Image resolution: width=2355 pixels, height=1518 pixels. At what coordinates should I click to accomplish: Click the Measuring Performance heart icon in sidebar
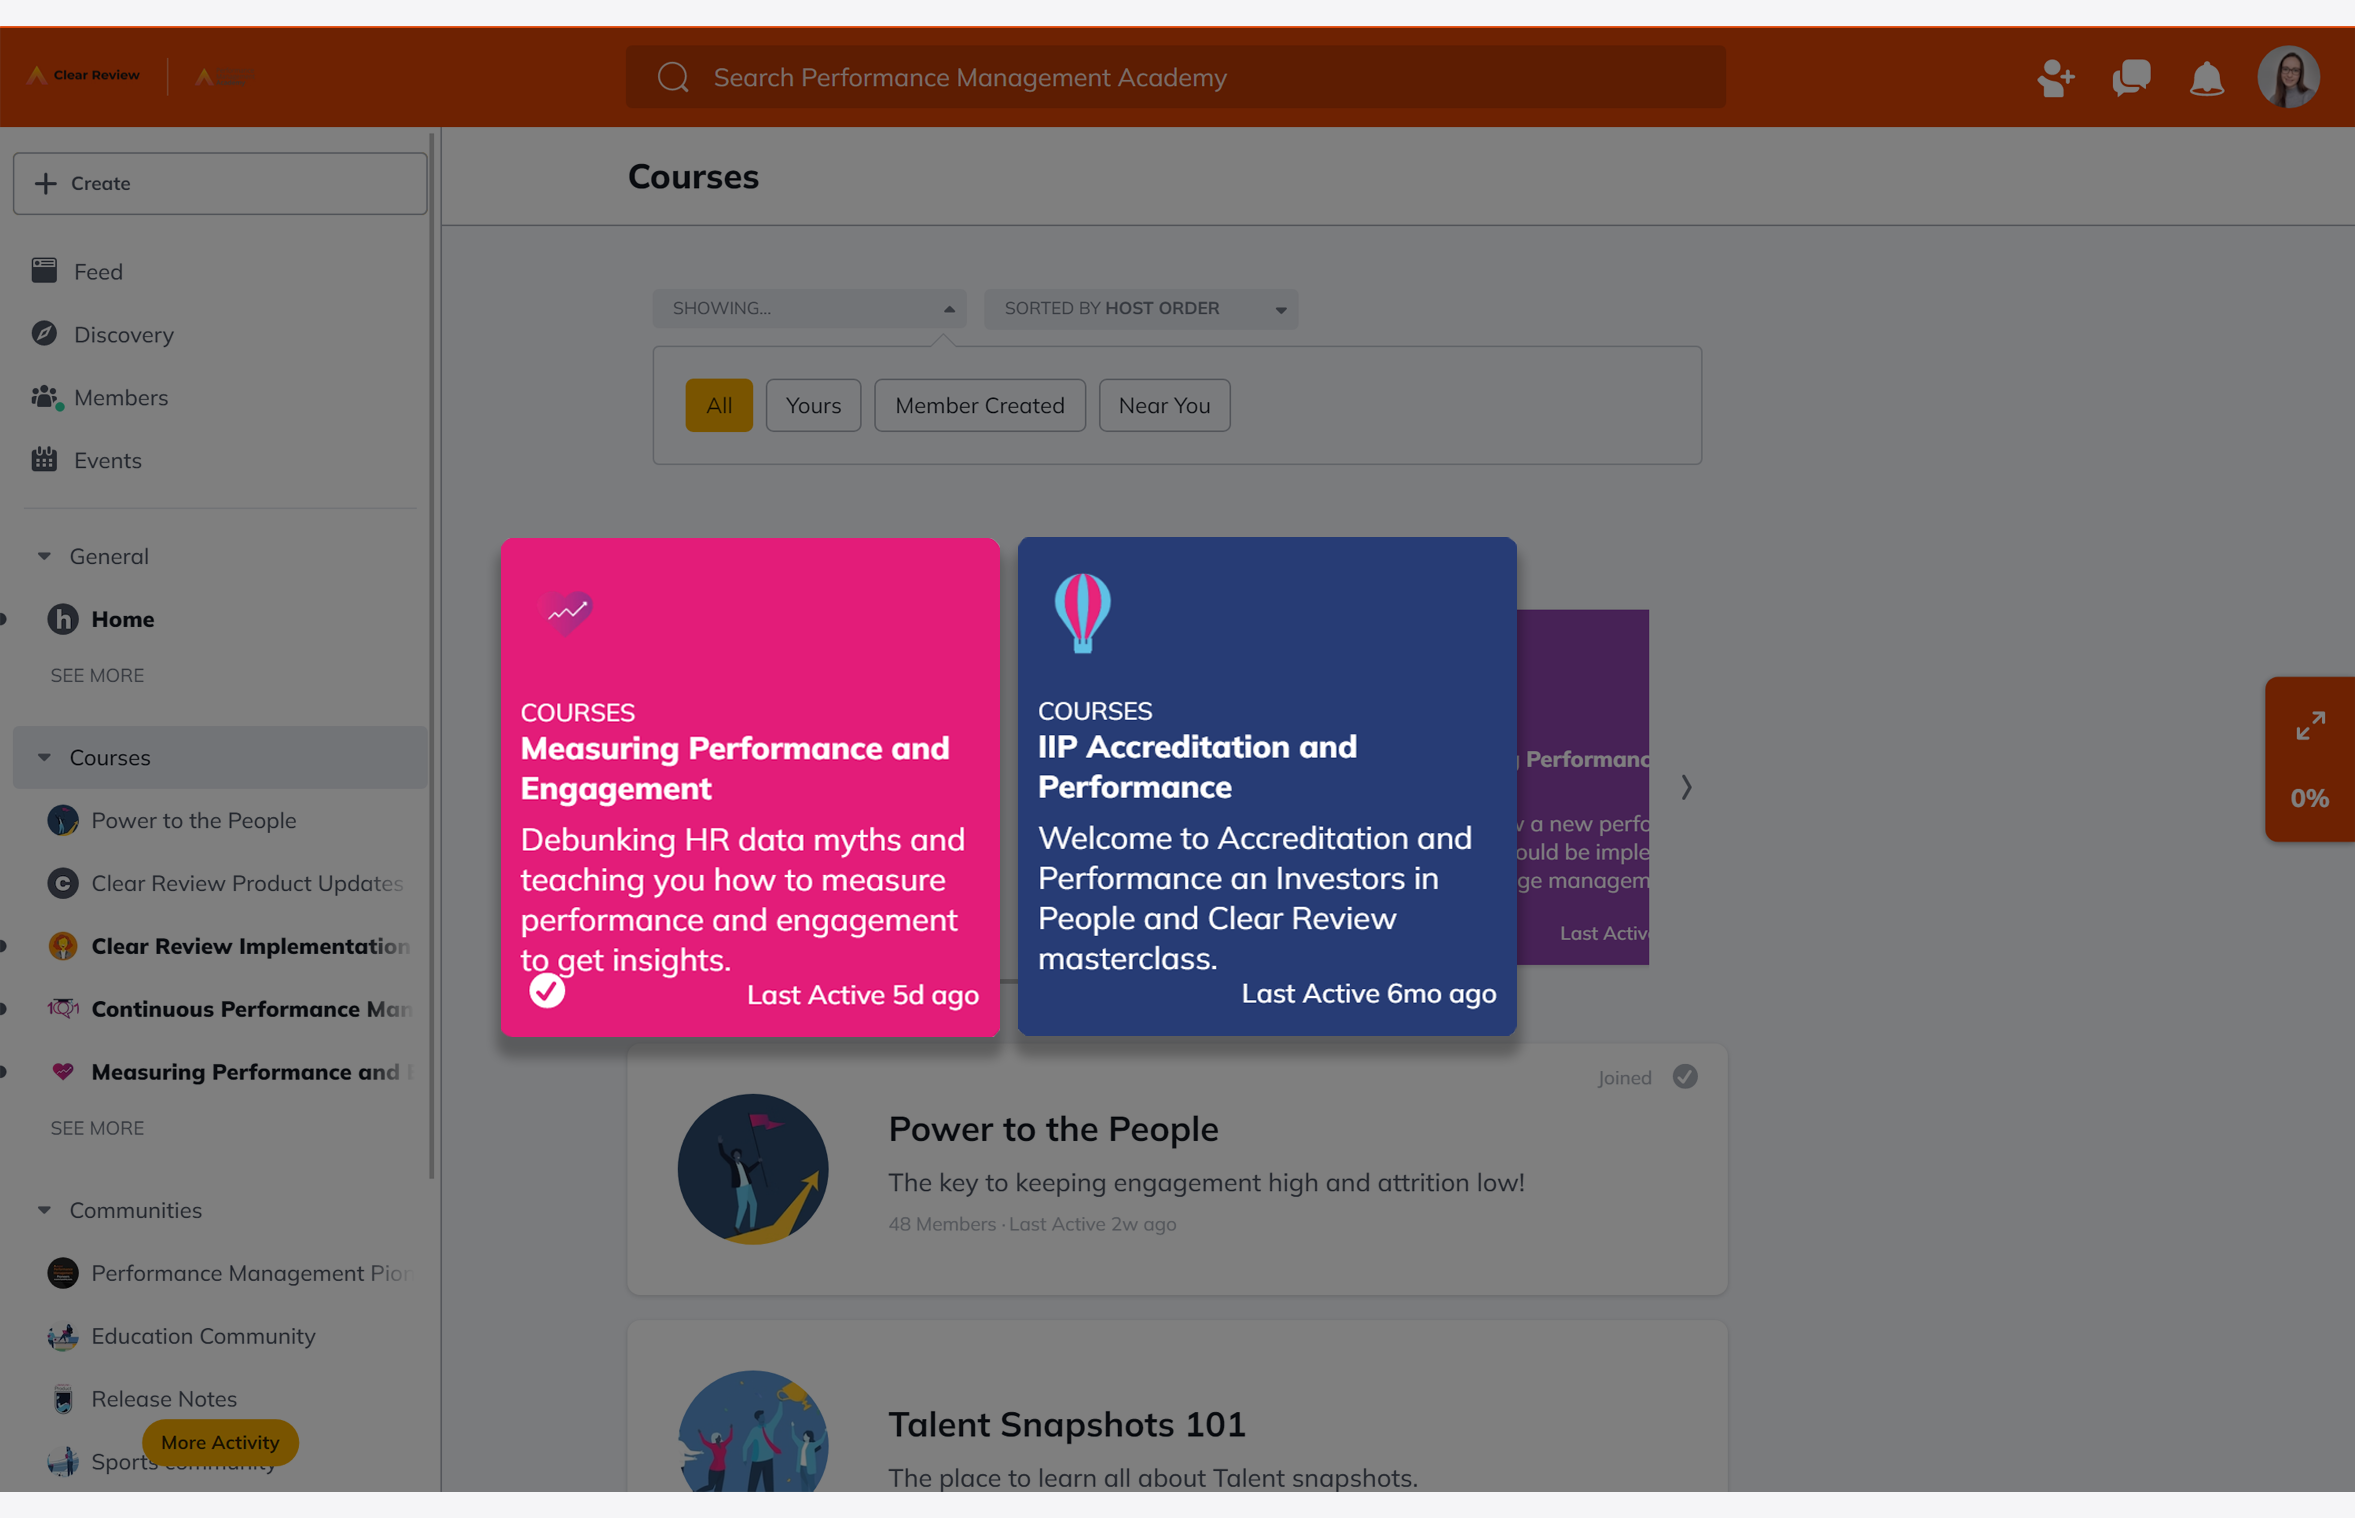63,1071
